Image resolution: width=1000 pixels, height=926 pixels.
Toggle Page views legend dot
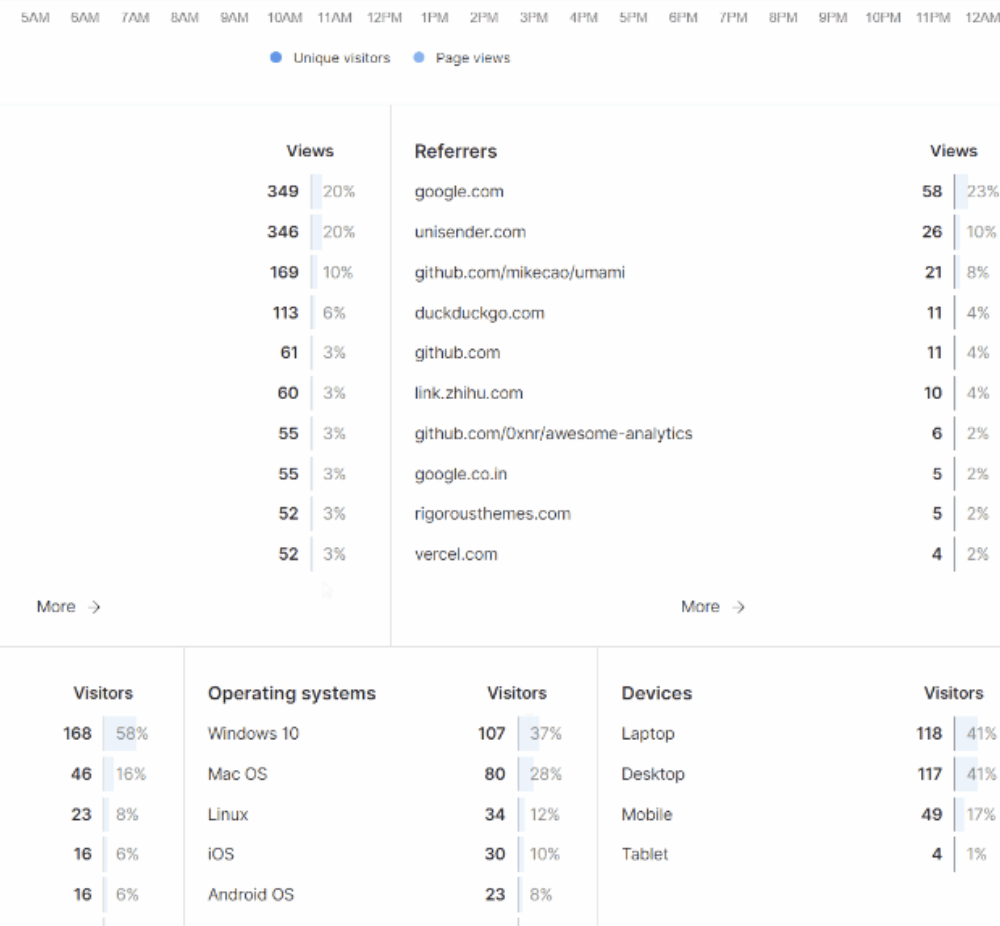tap(418, 58)
